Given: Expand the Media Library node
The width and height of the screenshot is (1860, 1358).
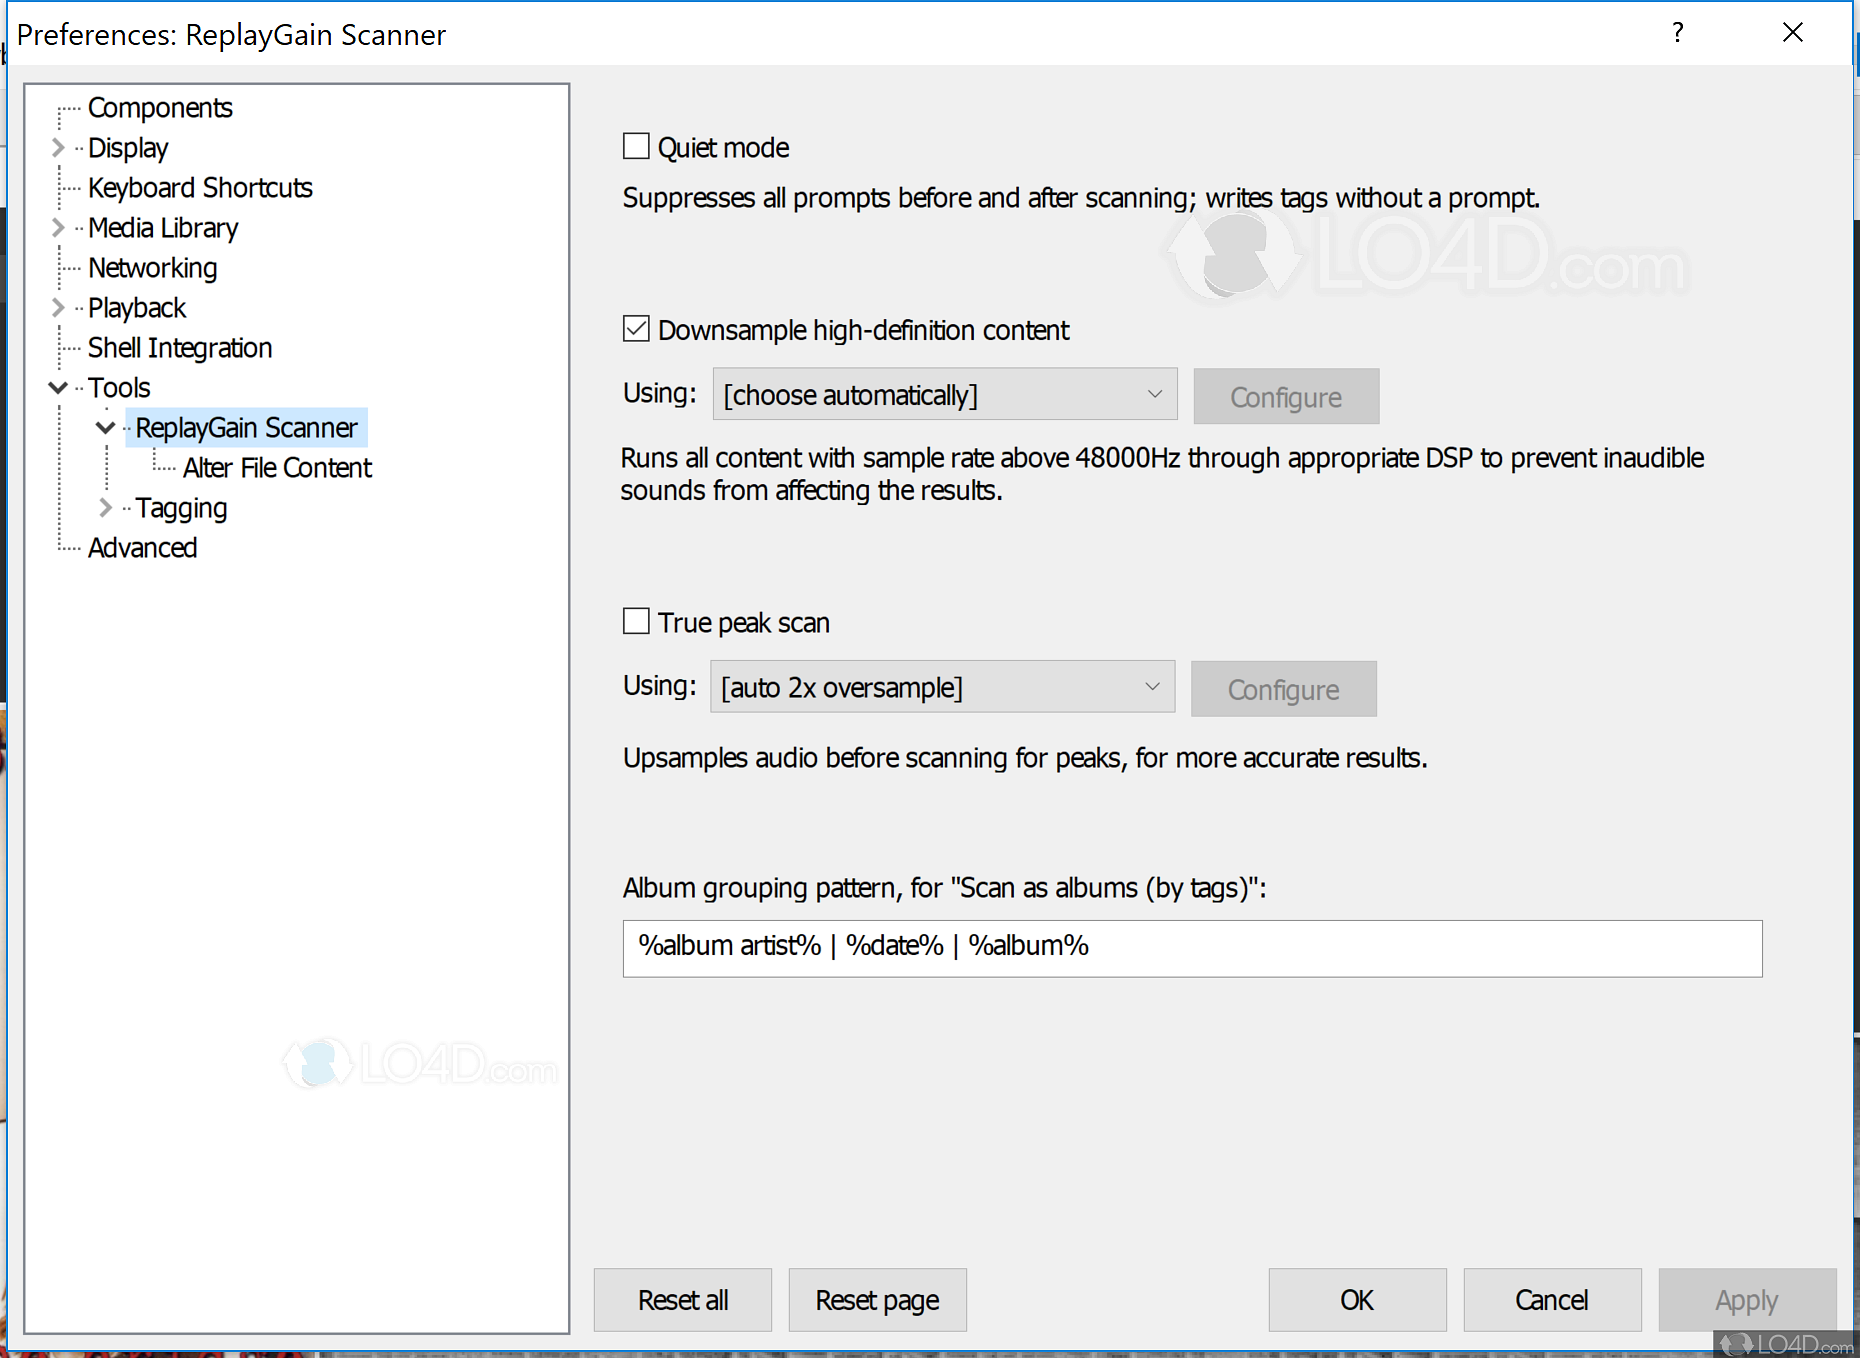Looking at the screenshot, I should point(58,228).
